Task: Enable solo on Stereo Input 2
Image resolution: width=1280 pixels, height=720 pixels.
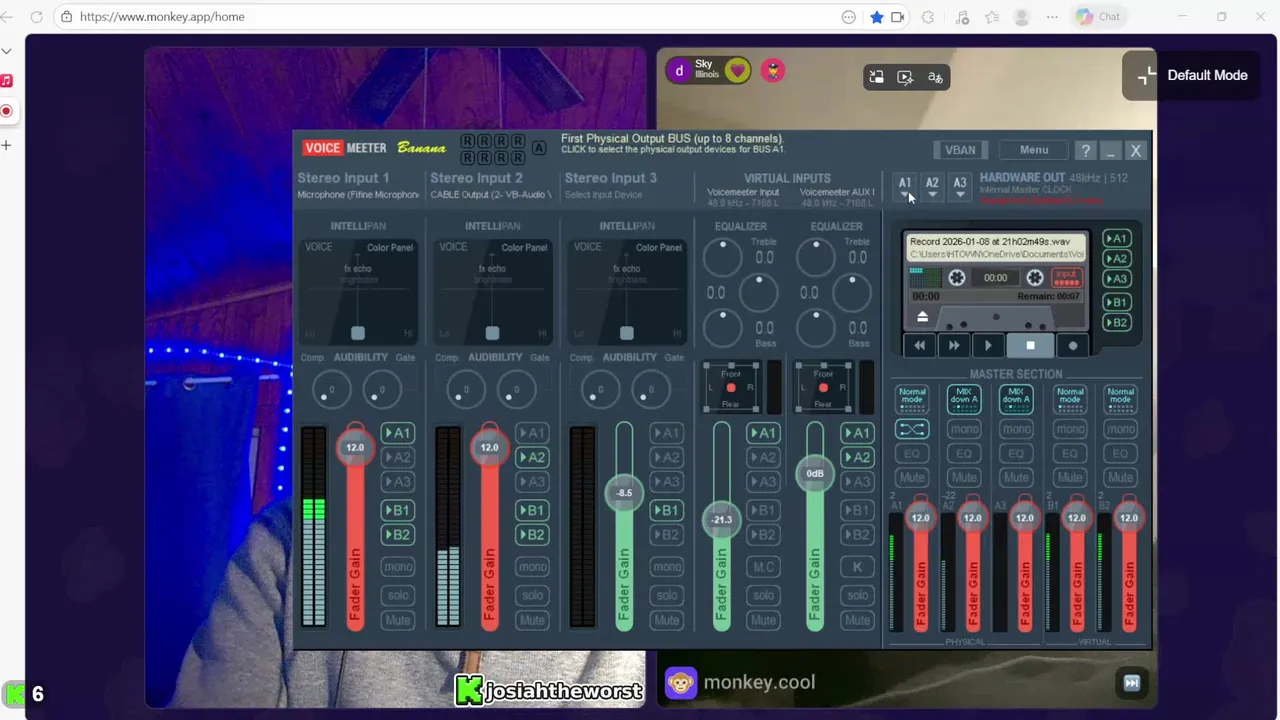Action: (532, 595)
